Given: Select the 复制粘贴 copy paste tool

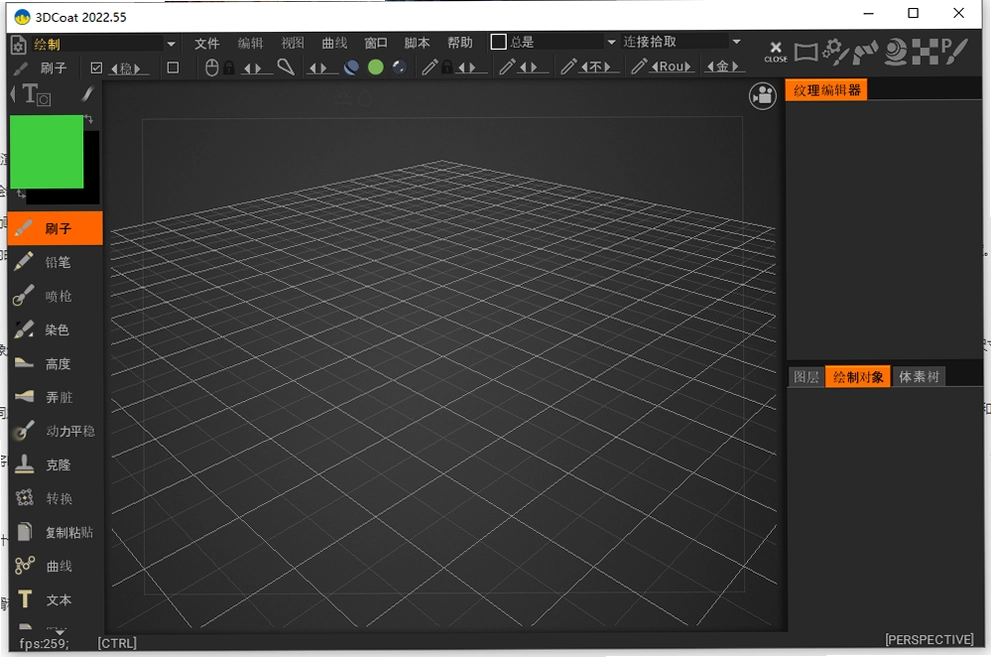Looking at the screenshot, I should click(x=55, y=532).
